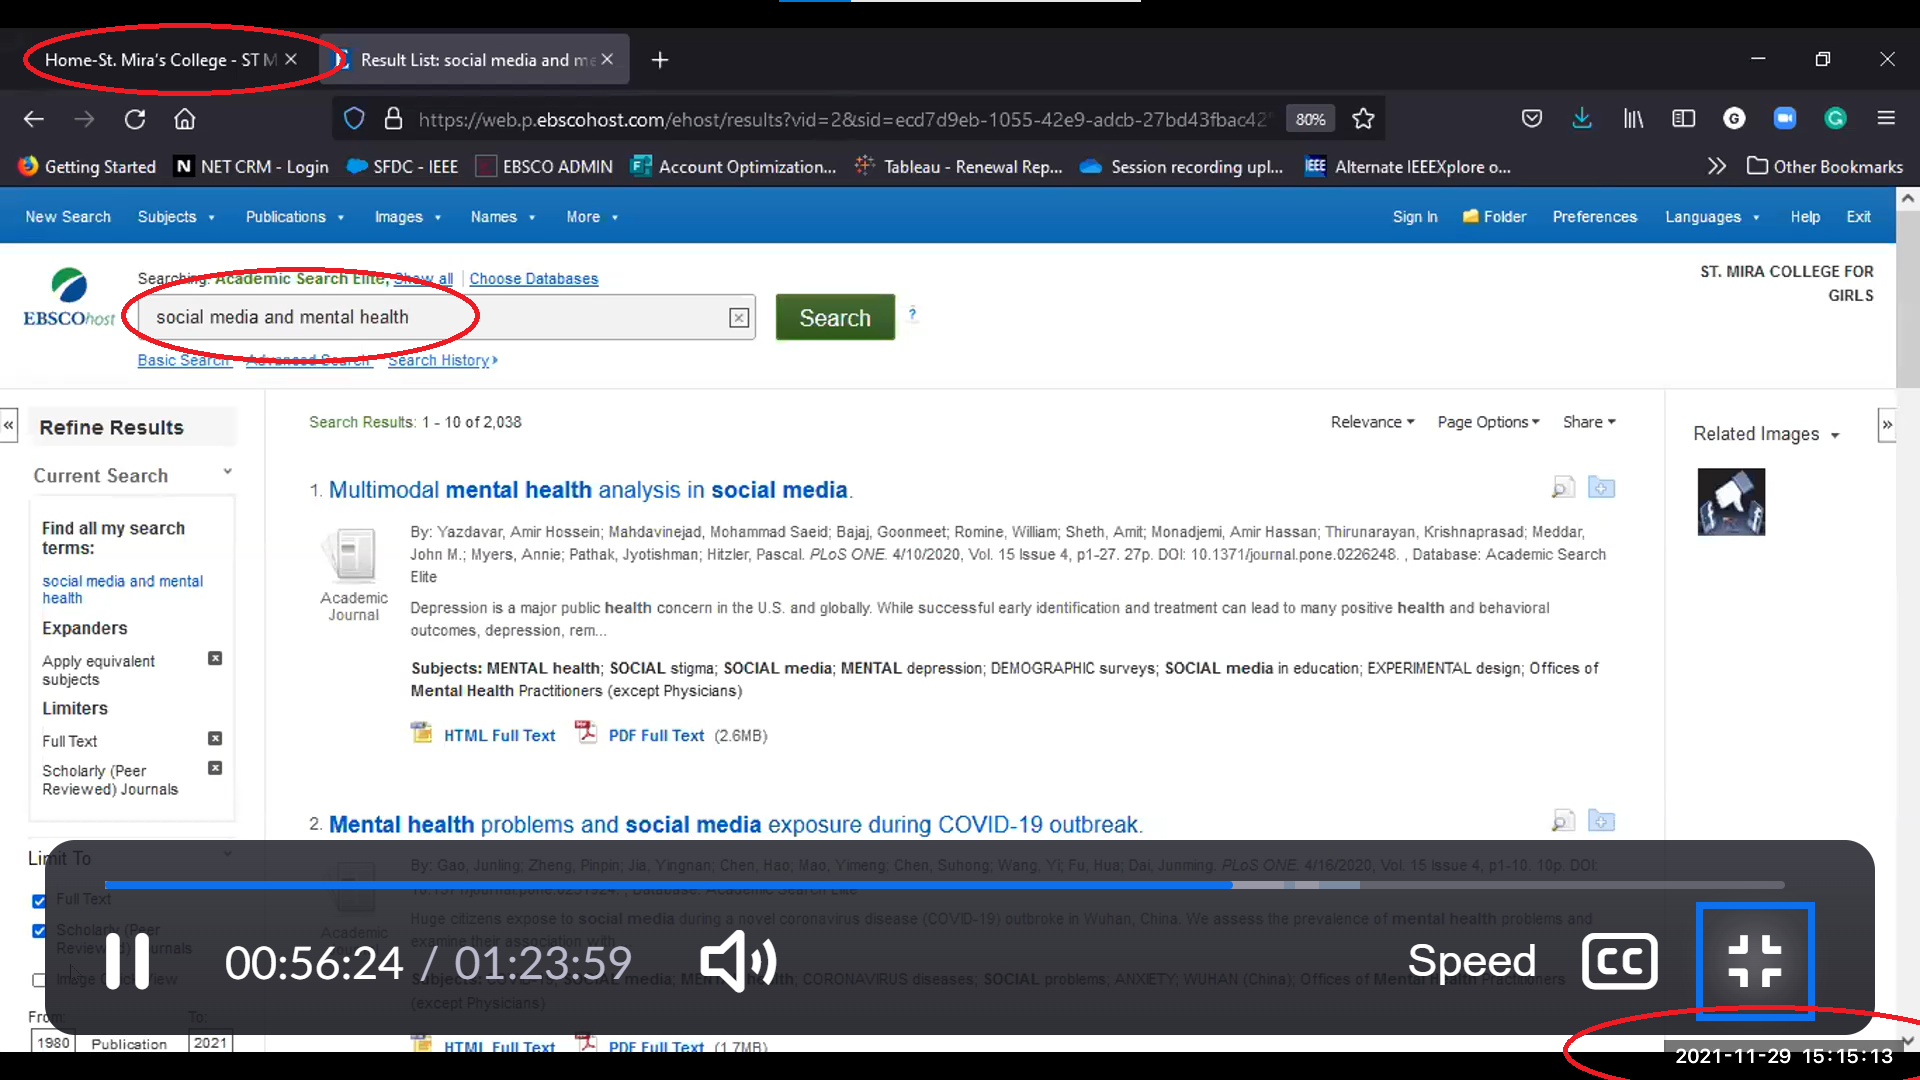Click the EBSCOhost logo
This screenshot has height=1080, width=1920.
tap(66, 294)
